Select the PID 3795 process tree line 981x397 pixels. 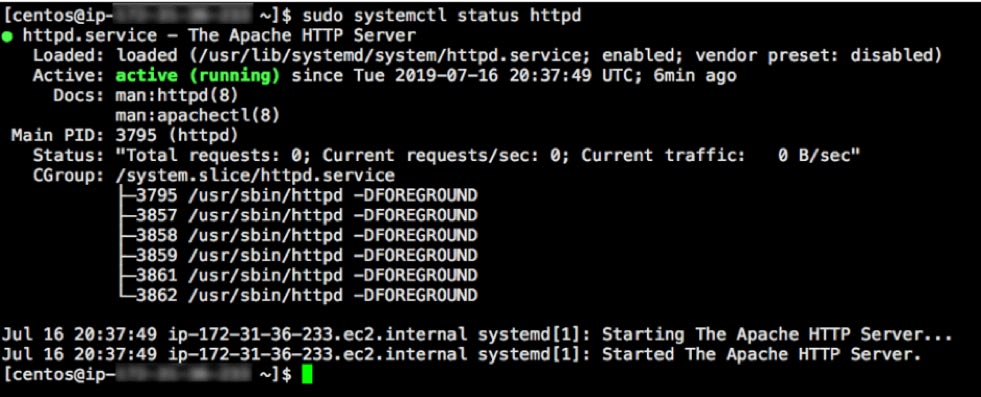[298, 196]
